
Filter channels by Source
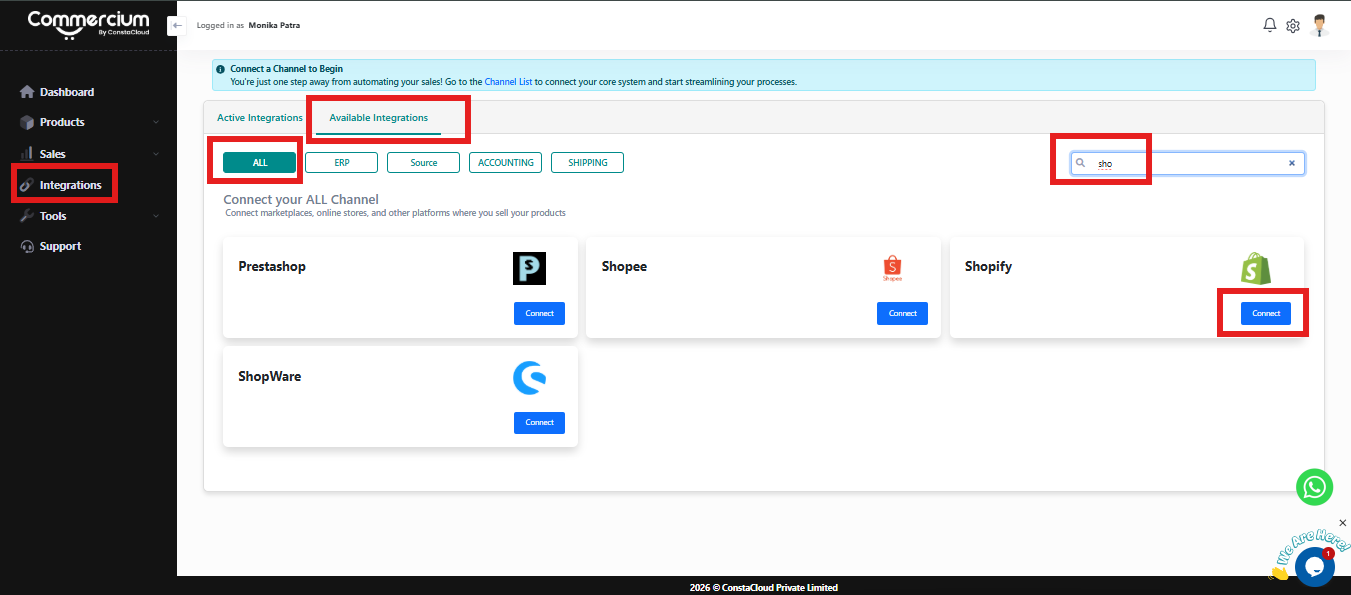coord(424,163)
